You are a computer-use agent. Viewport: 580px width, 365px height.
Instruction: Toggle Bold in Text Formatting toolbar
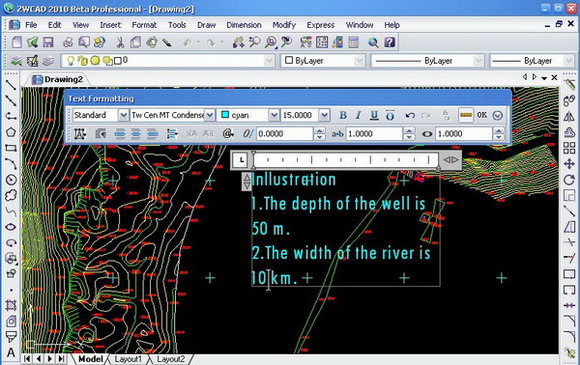point(343,115)
